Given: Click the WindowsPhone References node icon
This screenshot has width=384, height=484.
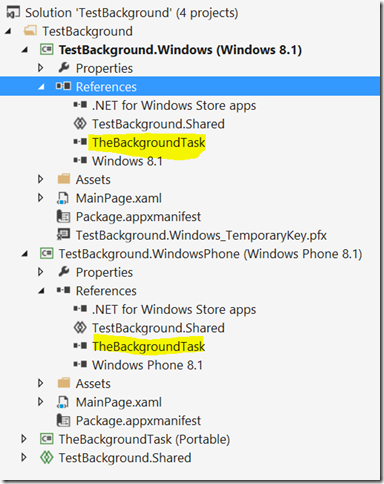Looking at the screenshot, I should 63,290.
